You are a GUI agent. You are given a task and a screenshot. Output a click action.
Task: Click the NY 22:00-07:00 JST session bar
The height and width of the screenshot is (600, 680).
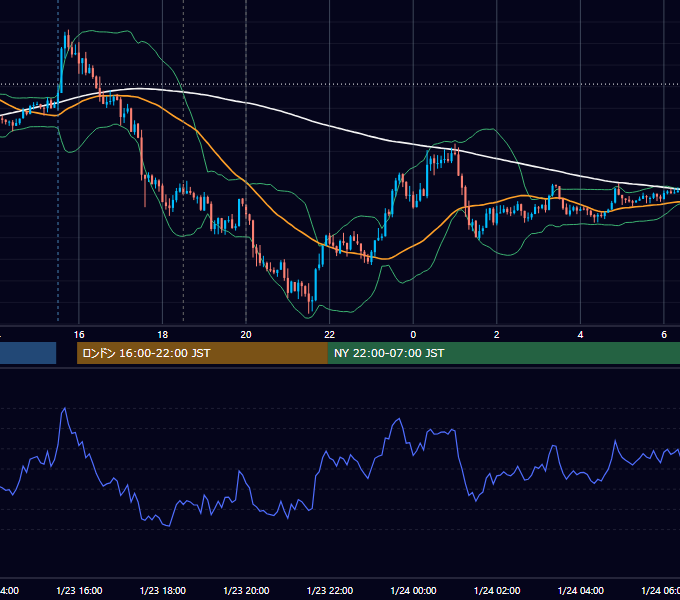point(503,353)
